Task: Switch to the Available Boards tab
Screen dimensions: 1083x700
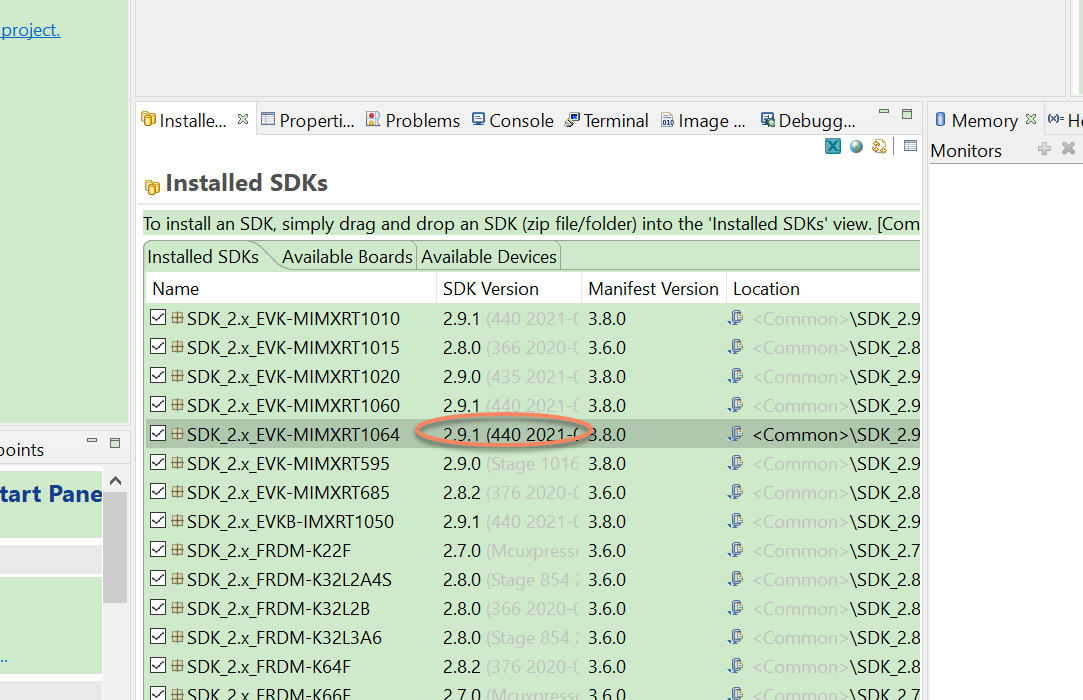Action: (x=346, y=256)
